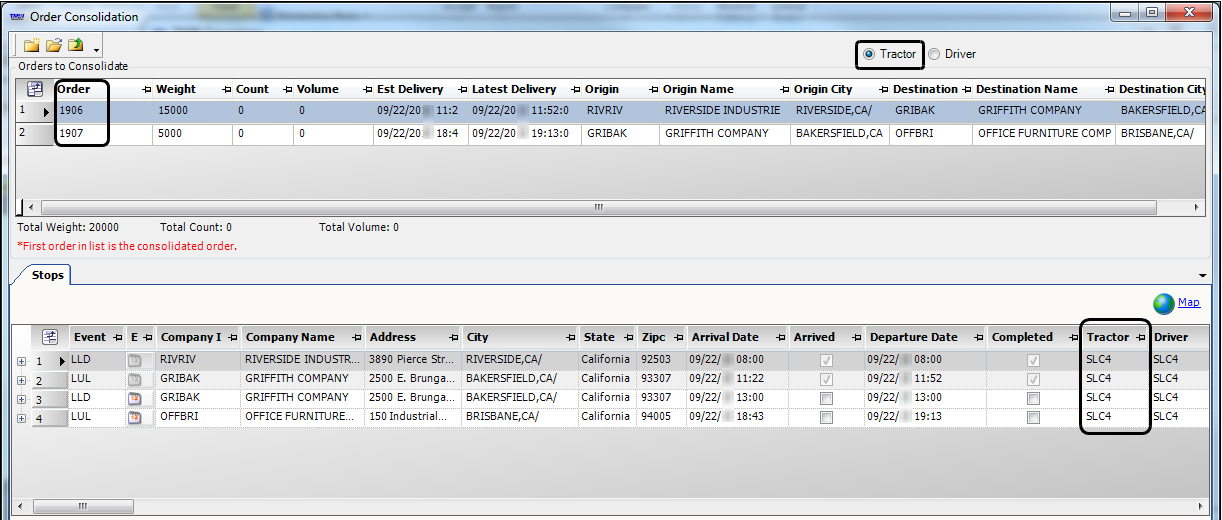Image resolution: width=1222 pixels, height=520 pixels.
Task: Select the Tractor radio button
Action: click(x=869, y=54)
